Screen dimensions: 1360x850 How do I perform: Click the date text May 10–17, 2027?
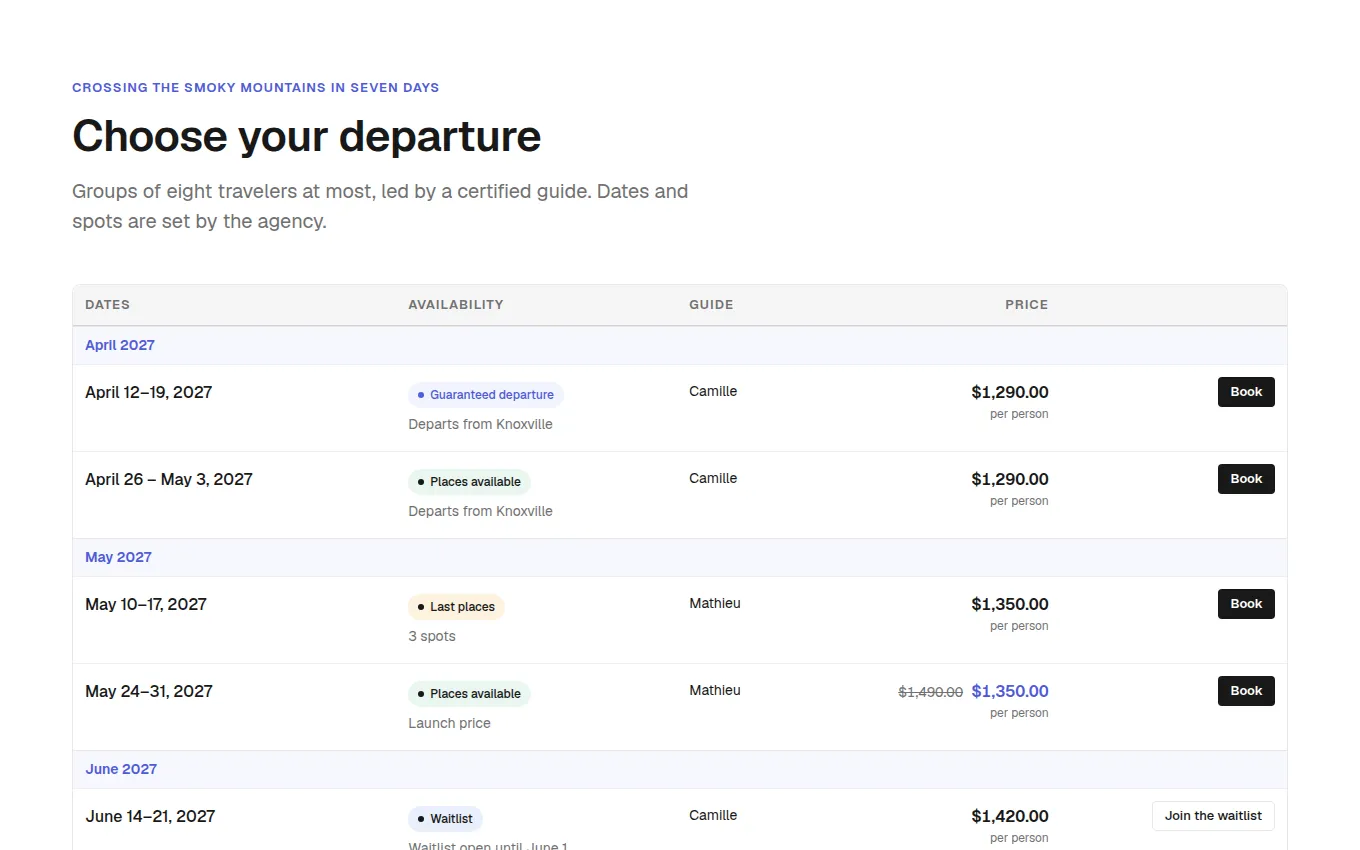pos(146,604)
